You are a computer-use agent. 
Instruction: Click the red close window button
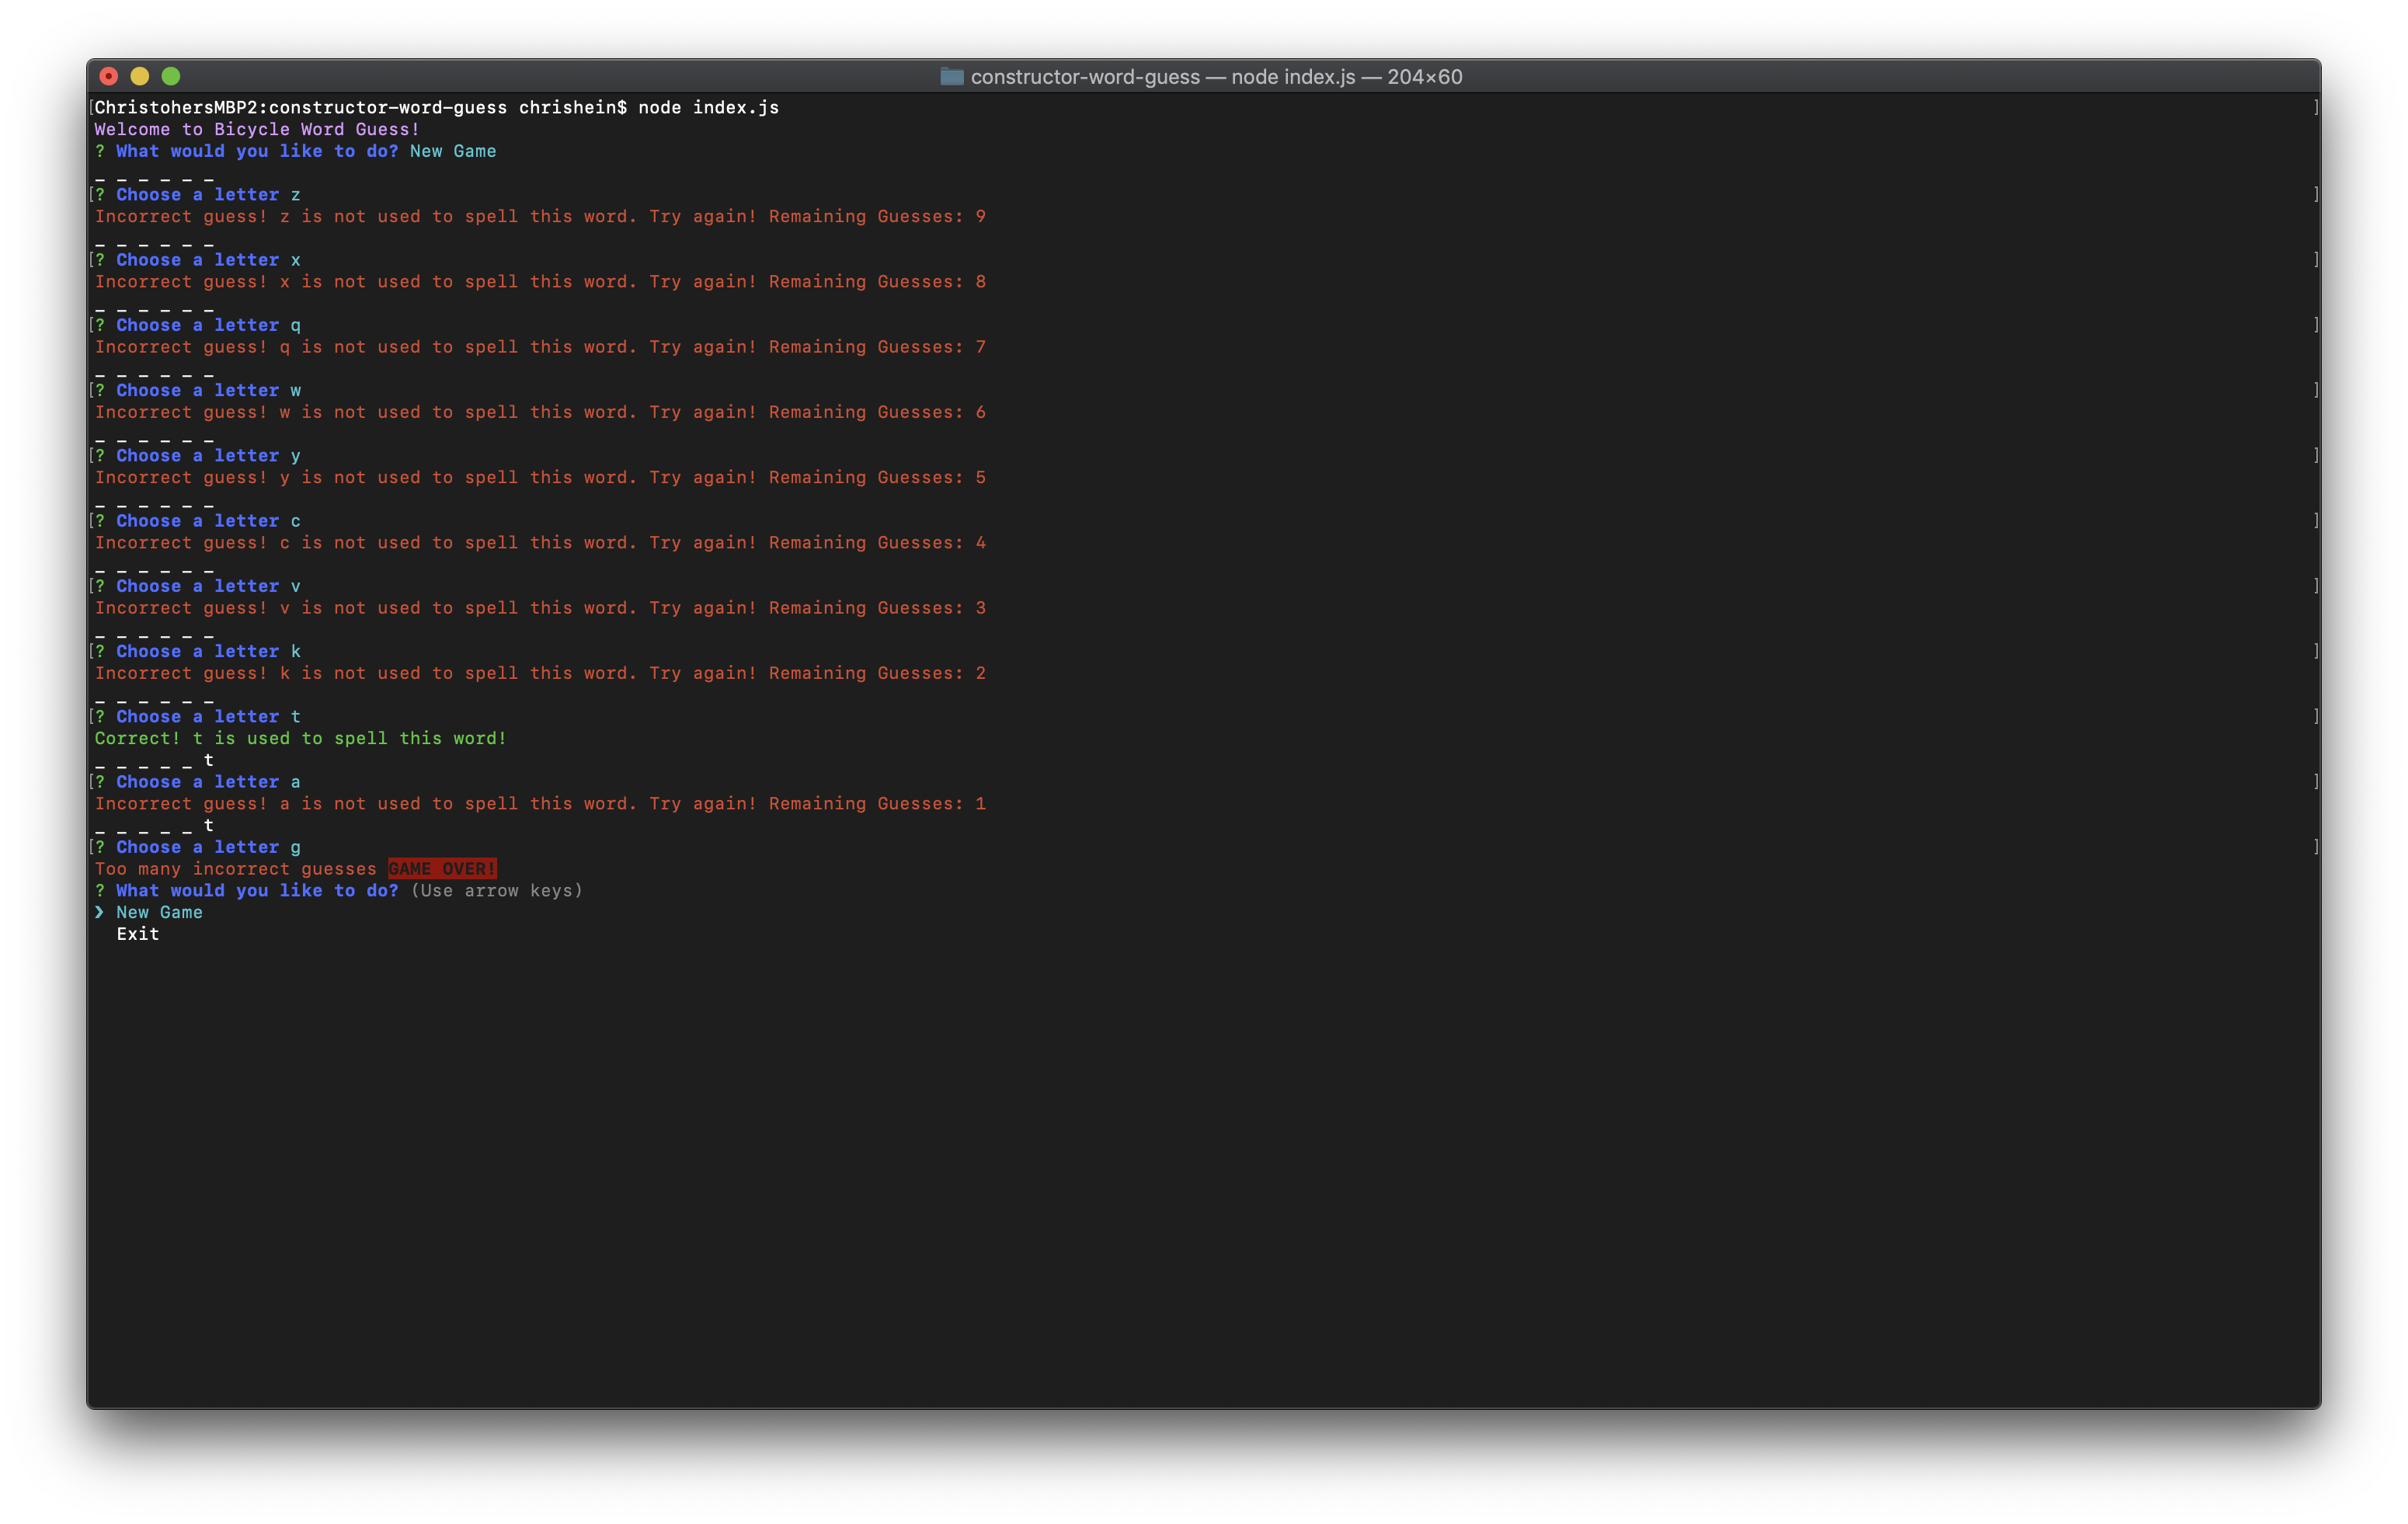[109, 76]
